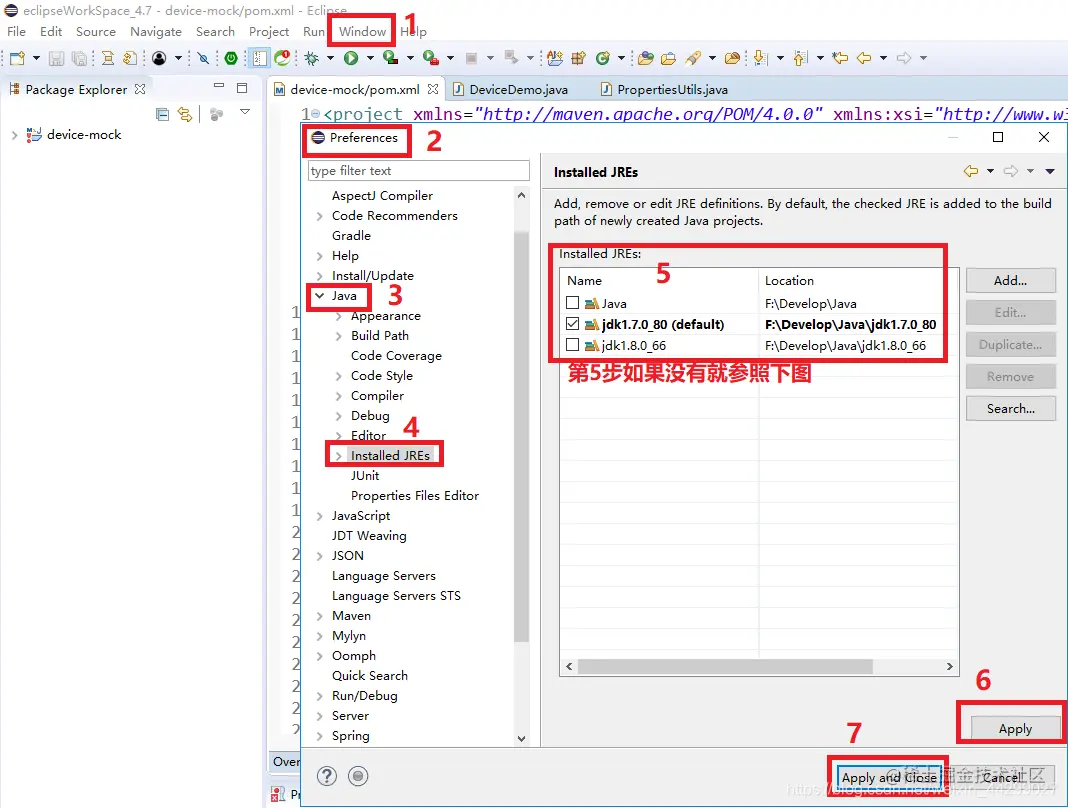This screenshot has width=1068, height=808.
Task: Expand the Run/Debug preferences node
Action: 319,696
